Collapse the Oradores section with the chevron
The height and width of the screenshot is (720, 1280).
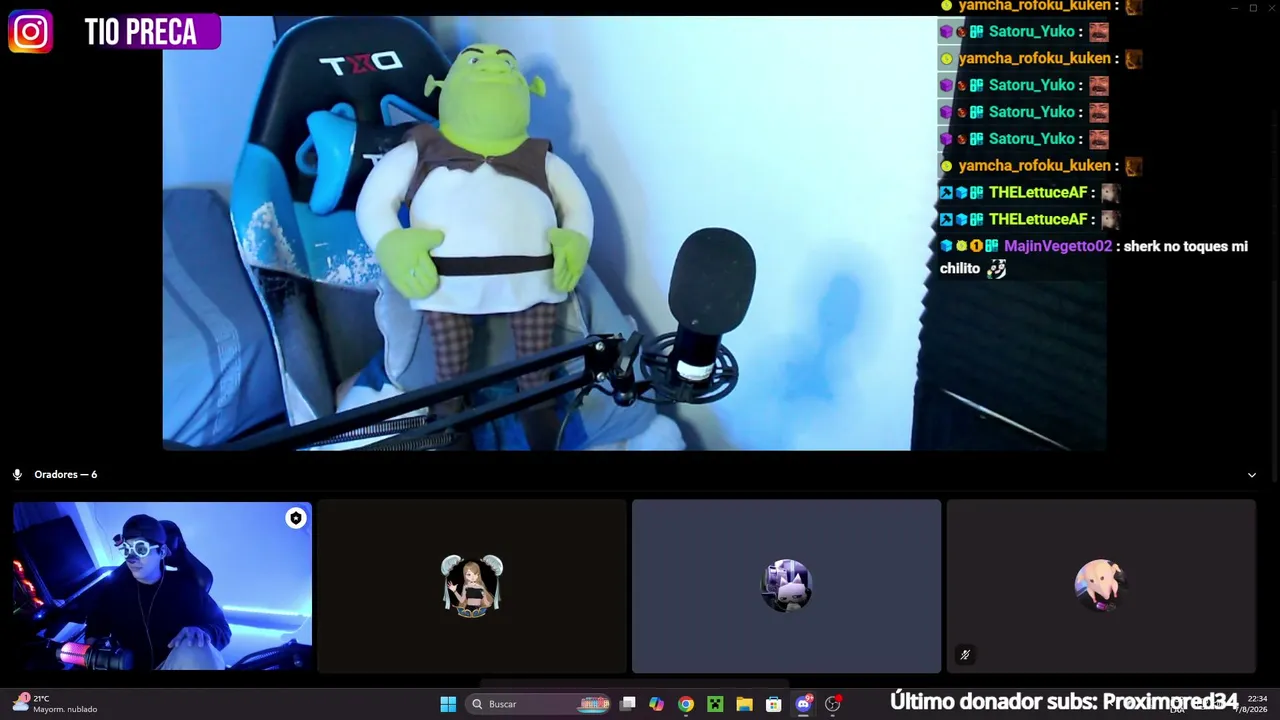click(1251, 475)
